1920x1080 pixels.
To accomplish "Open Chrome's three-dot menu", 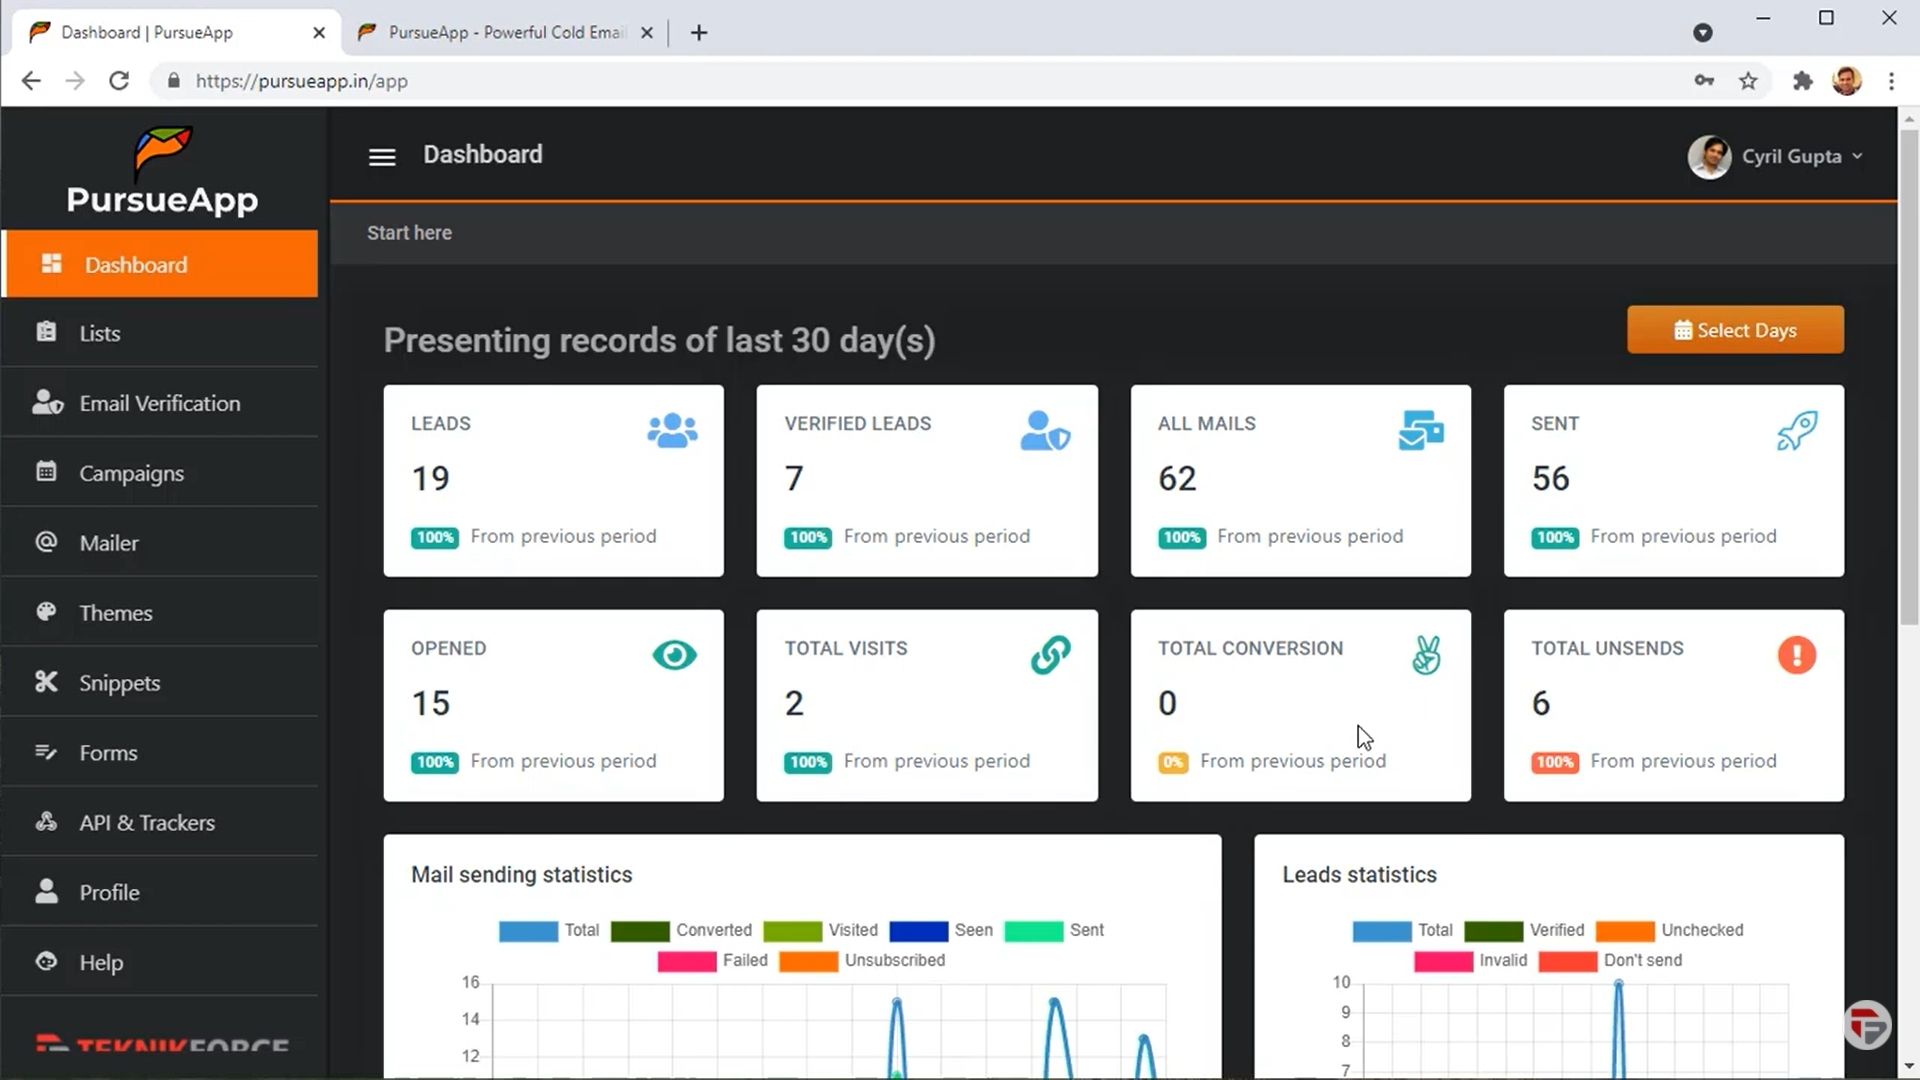I will pos(1892,81).
